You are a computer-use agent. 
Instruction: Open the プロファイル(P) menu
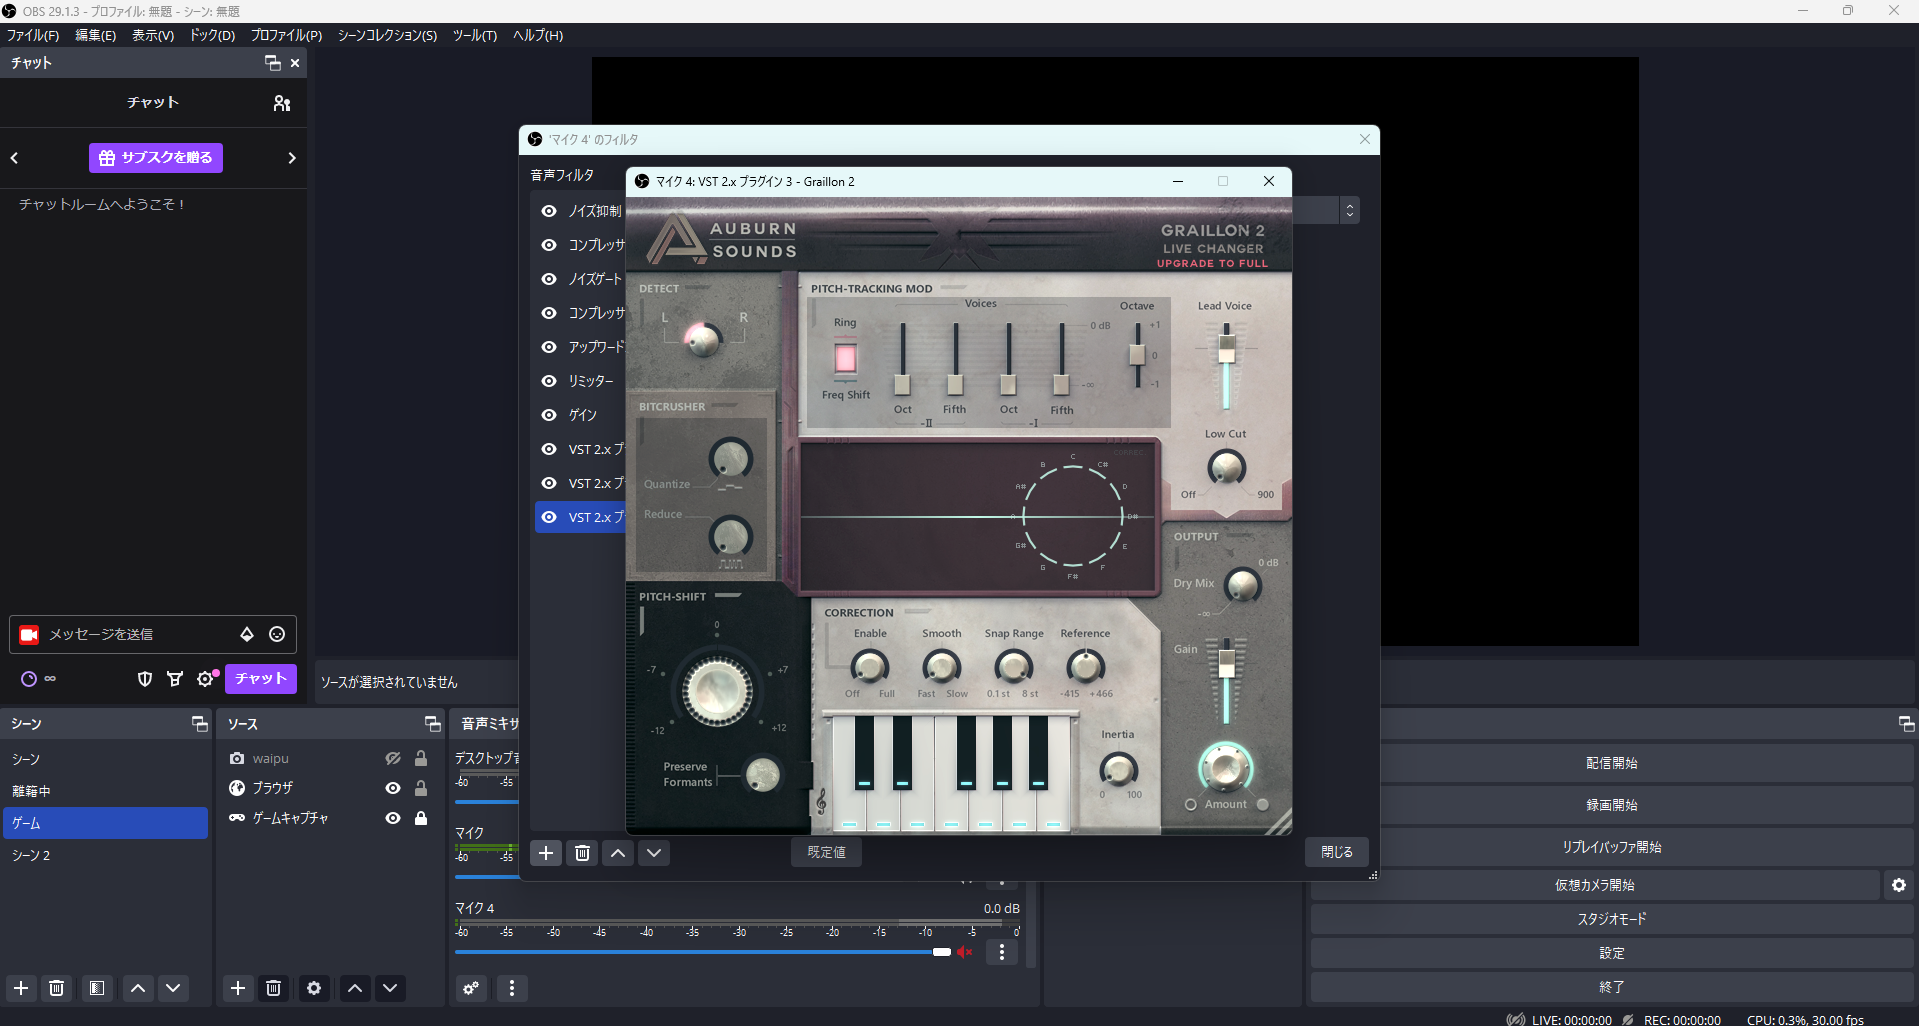[286, 35]
